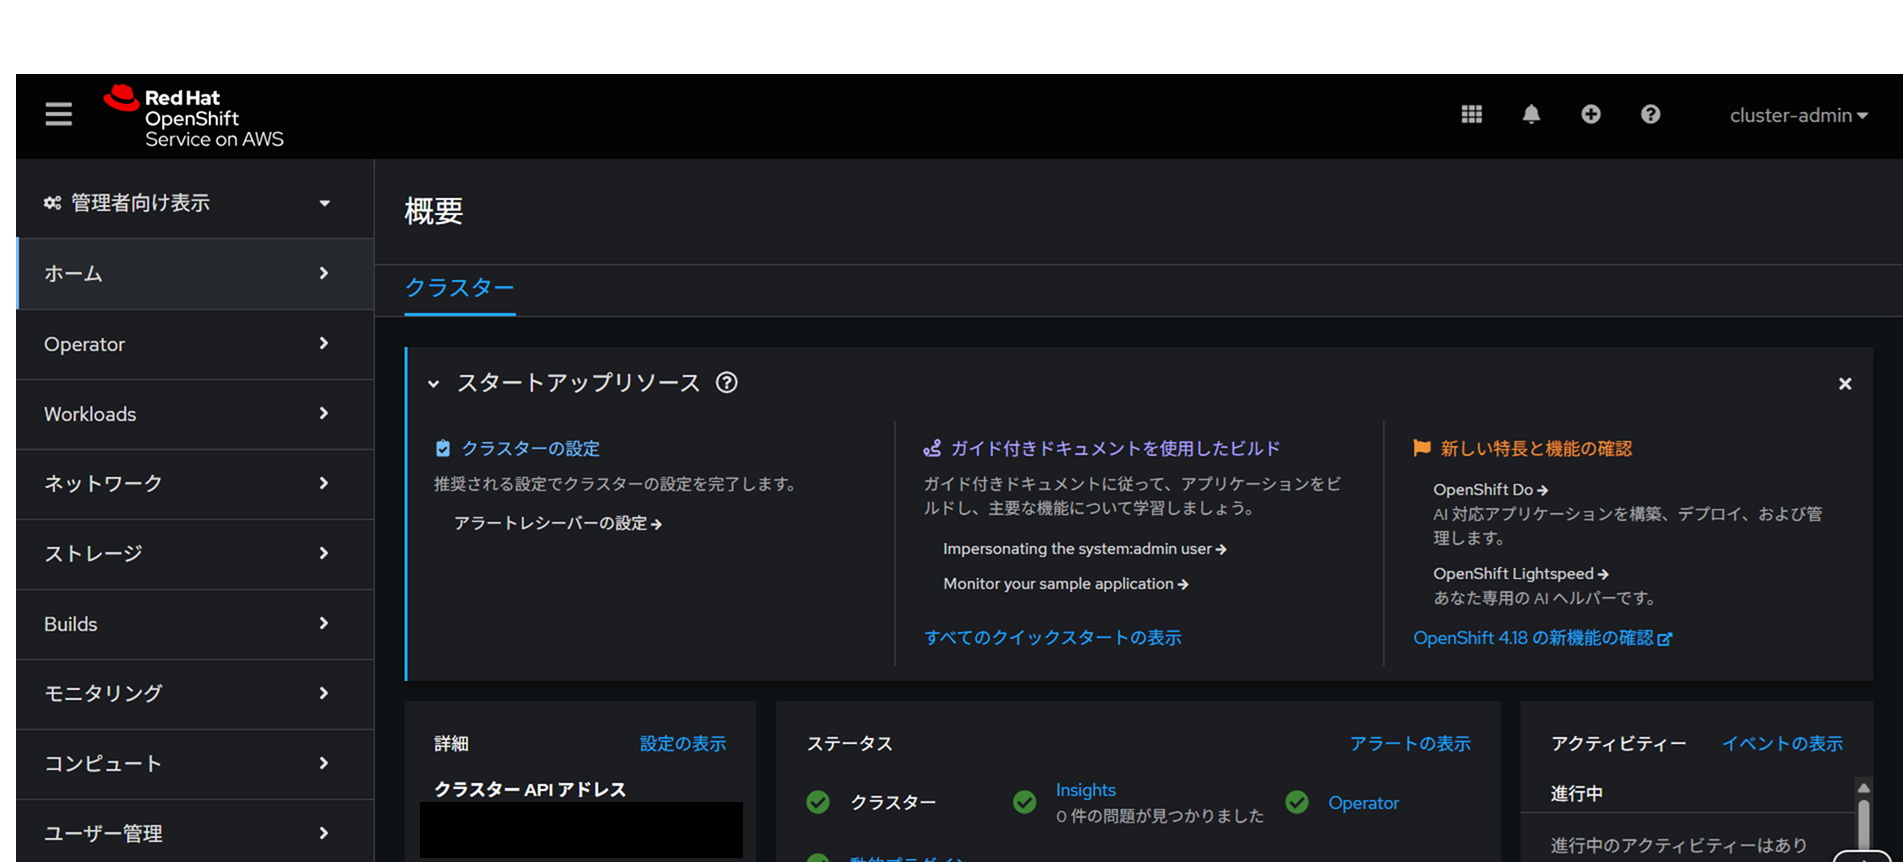Open すべてのクイックスタートの表示 link
This screenshot has height=862, width=1903.
[x=1052, y=638]
